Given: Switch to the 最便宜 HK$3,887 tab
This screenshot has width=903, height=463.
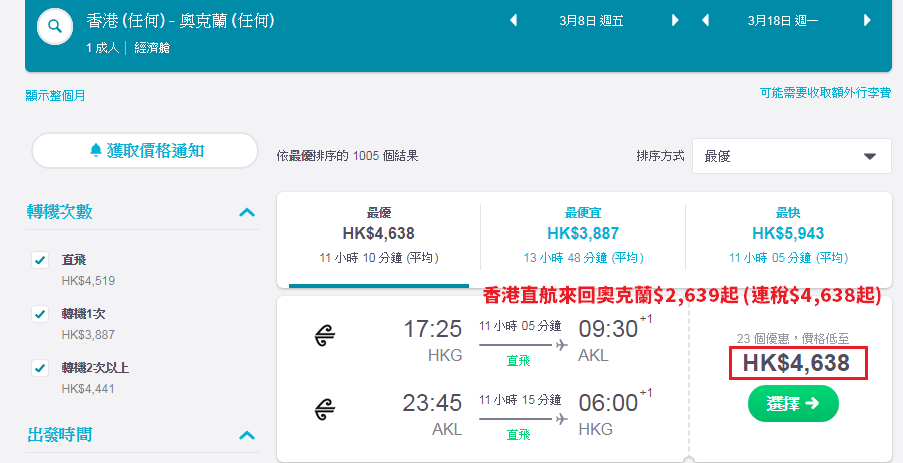Looking at the screenshot, I should (583, 236).
